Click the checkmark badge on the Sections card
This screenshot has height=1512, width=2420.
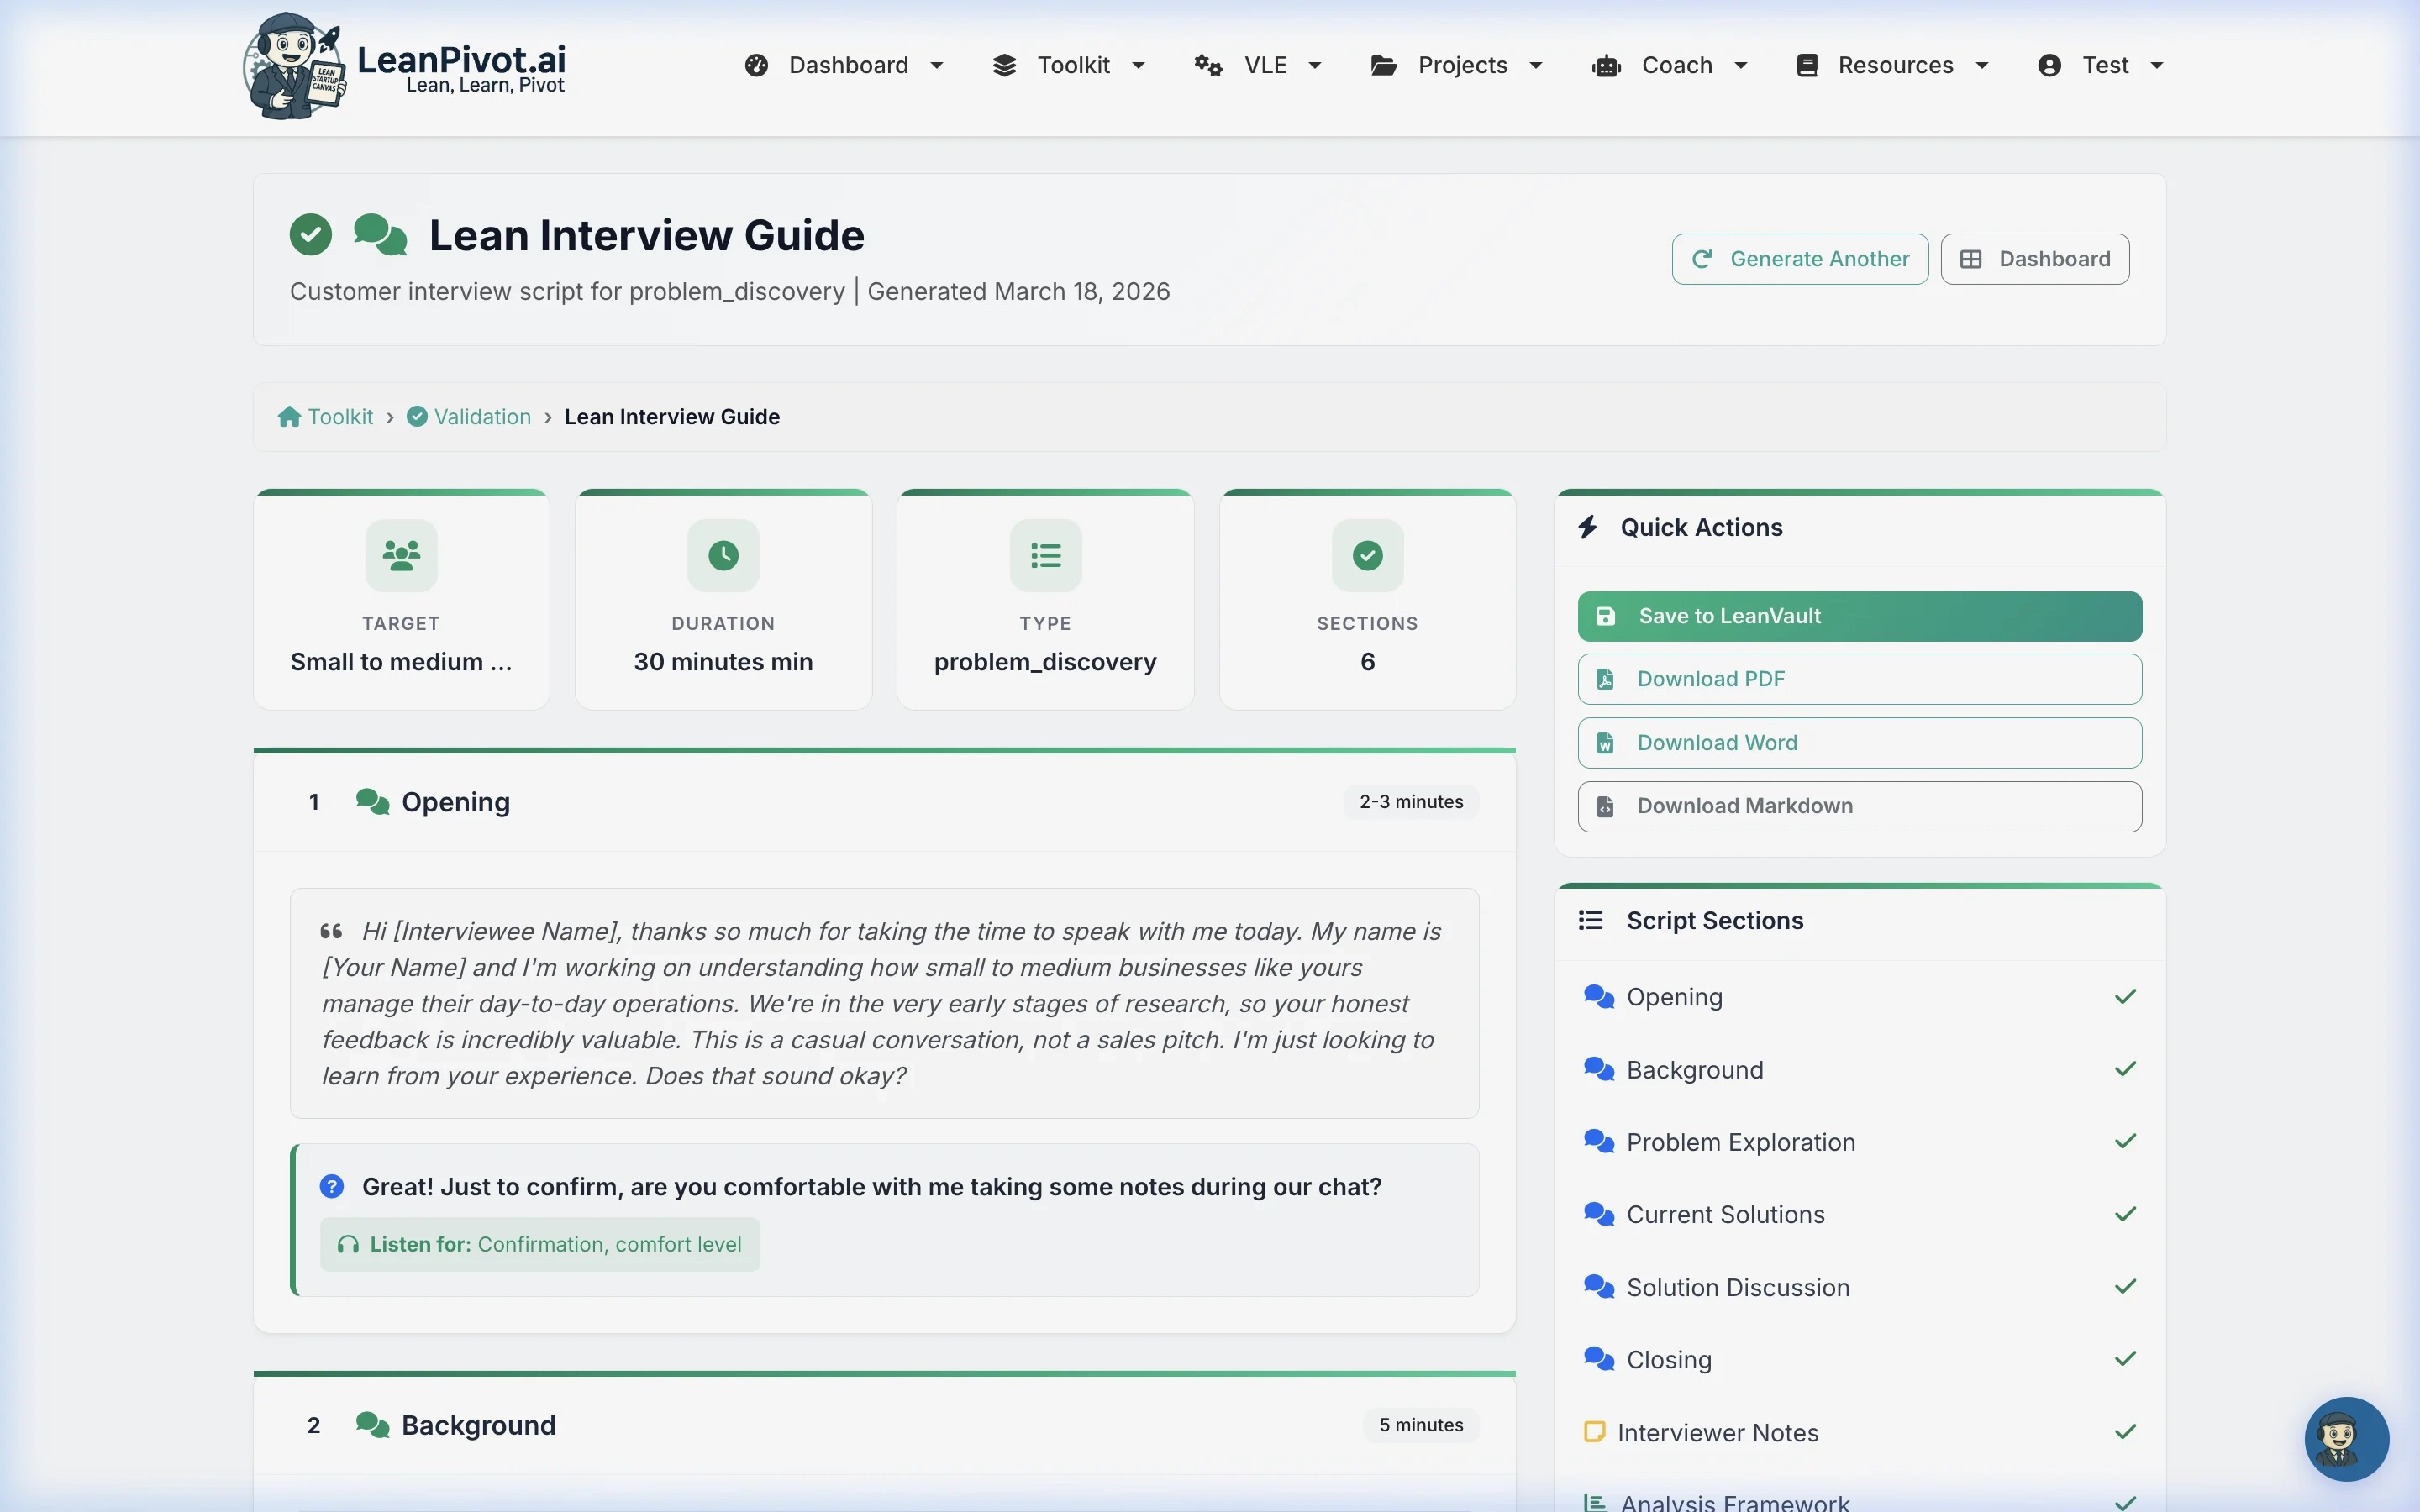(1366, 555)
